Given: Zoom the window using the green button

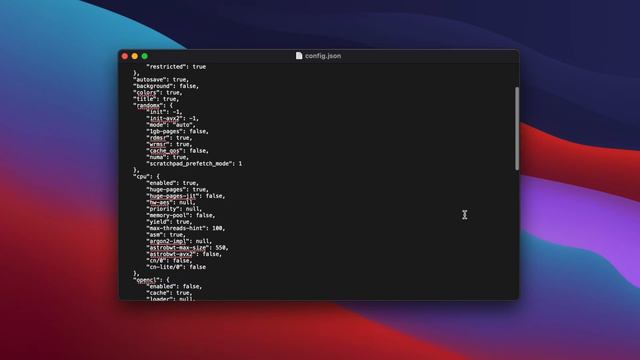Looking at the screenshot, I should pyautogui.click(x=144, y=56).
